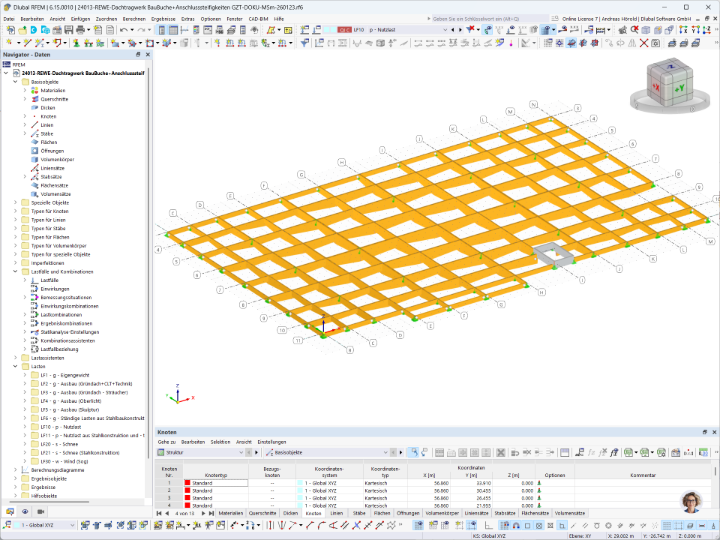Click red color swatch in node row 1
The image size is (720, 540).
[187, 483]
